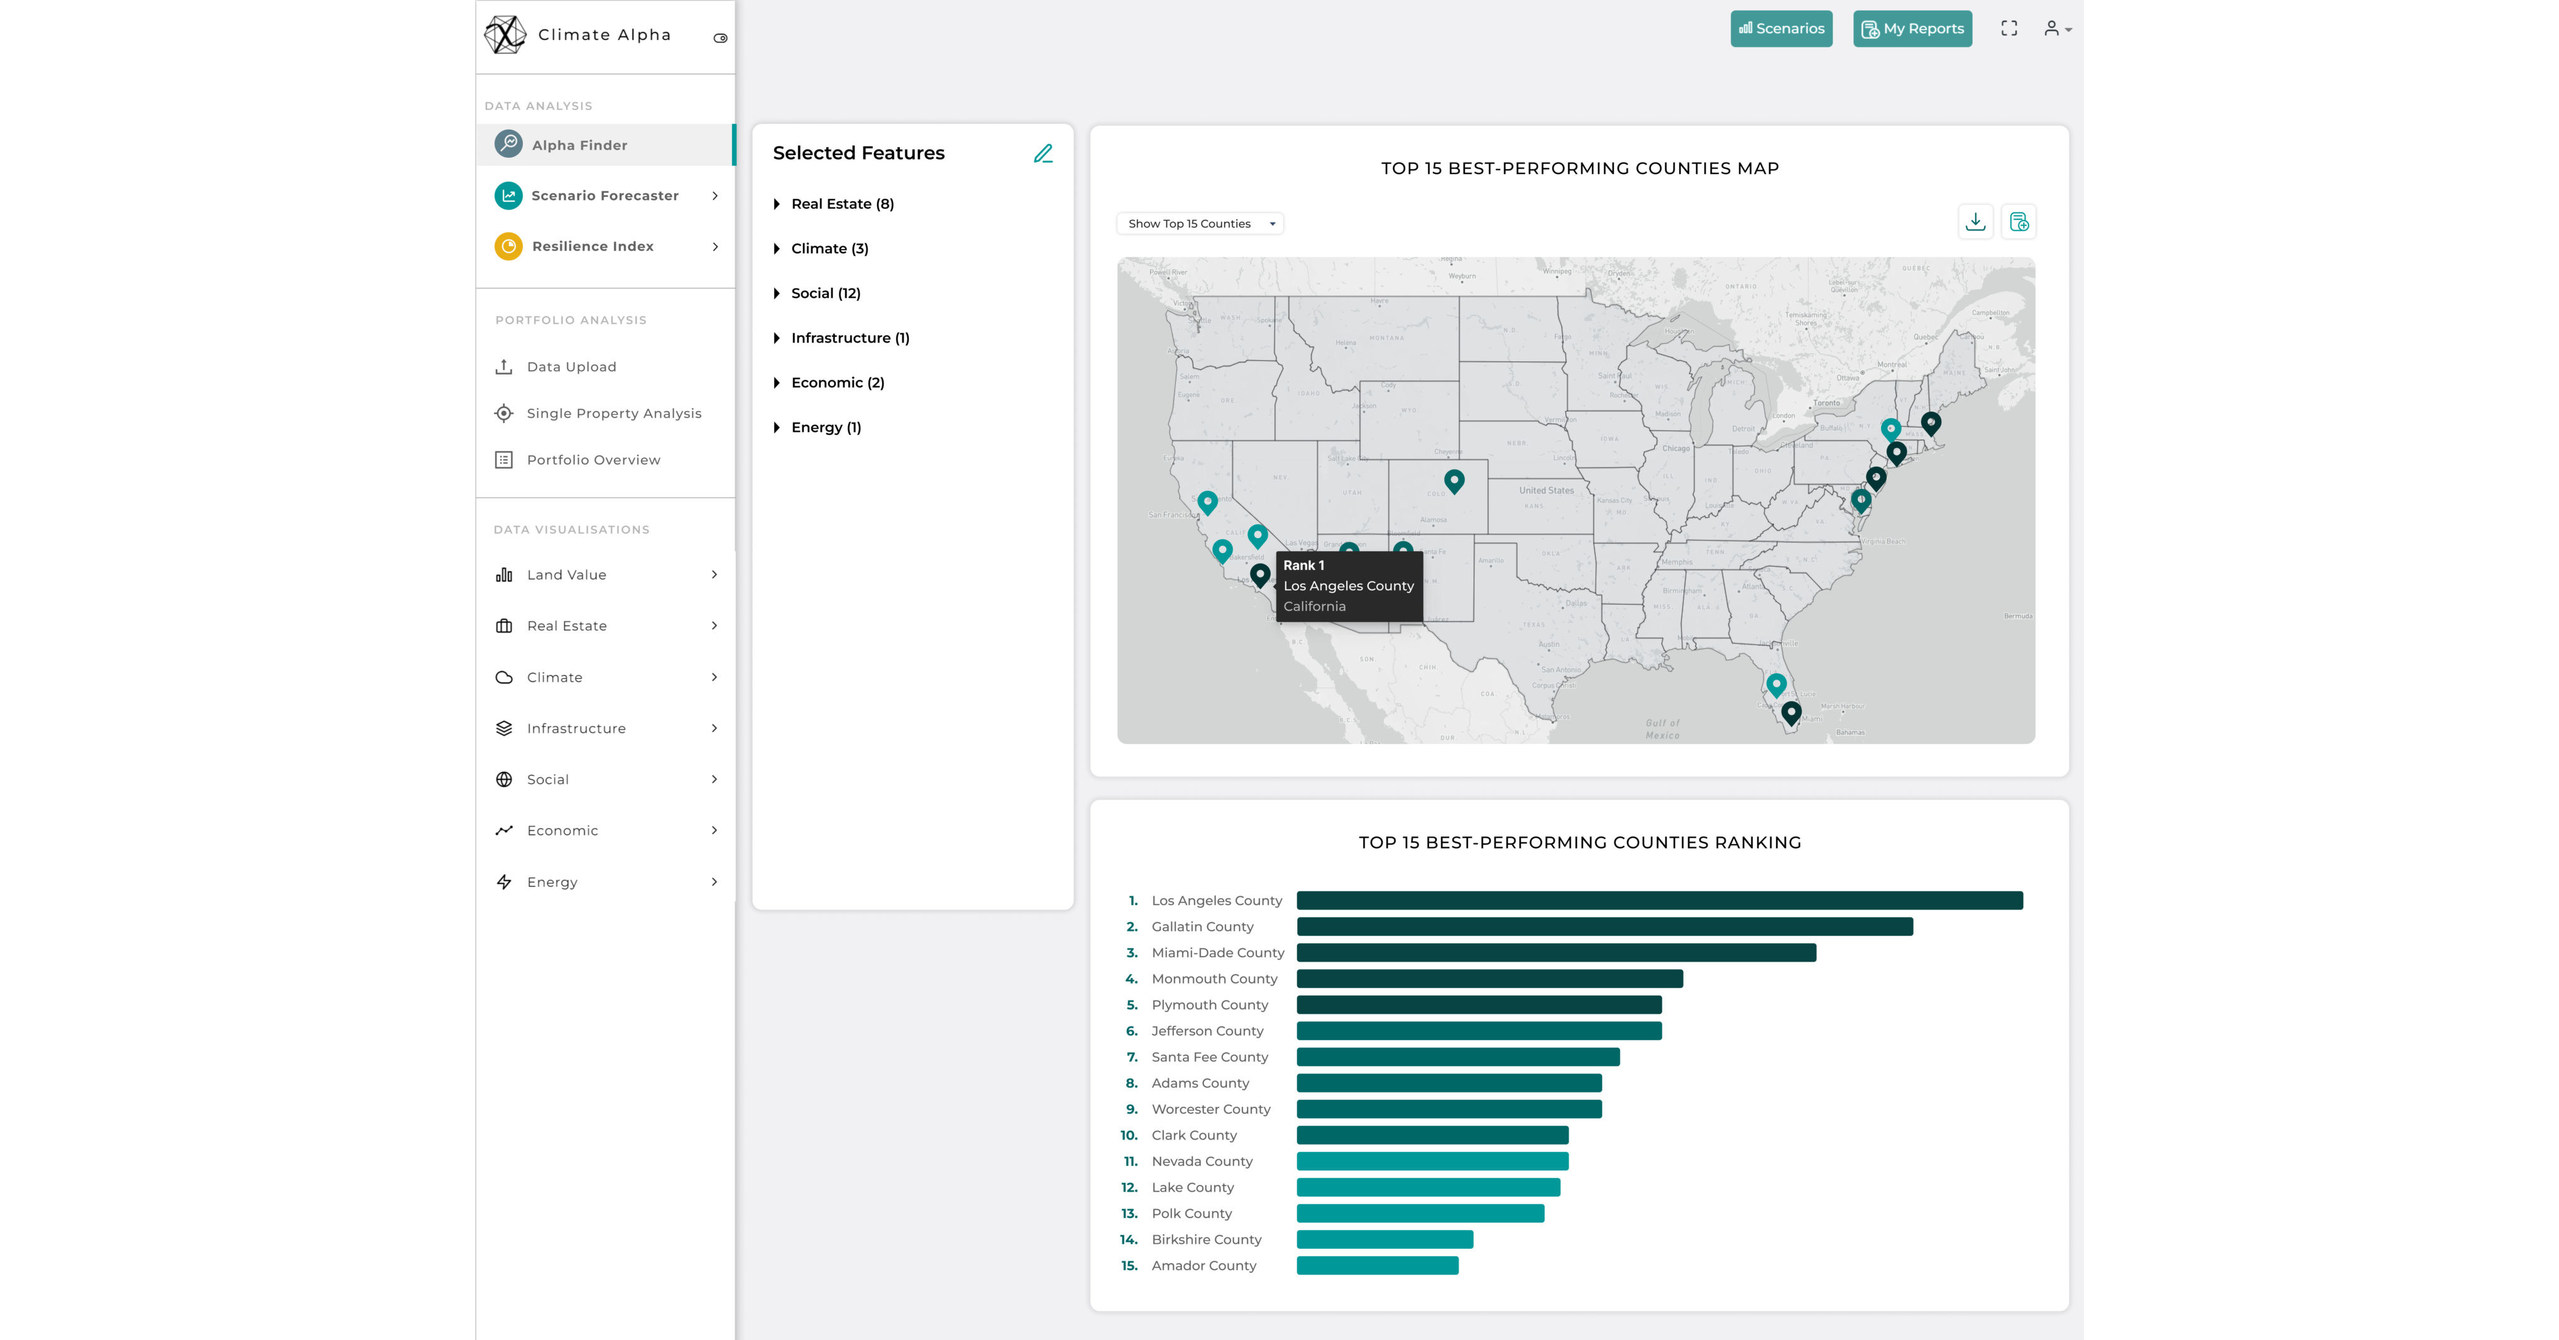Image resolution: width=2559 pixels, height=1340 pixels.
Task: Open My Reports
Action: tap(1911, 28)
